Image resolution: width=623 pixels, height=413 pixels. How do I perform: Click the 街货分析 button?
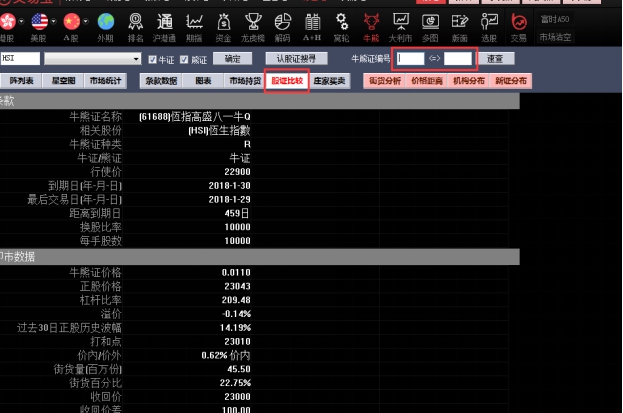click(x=385, y=80)
